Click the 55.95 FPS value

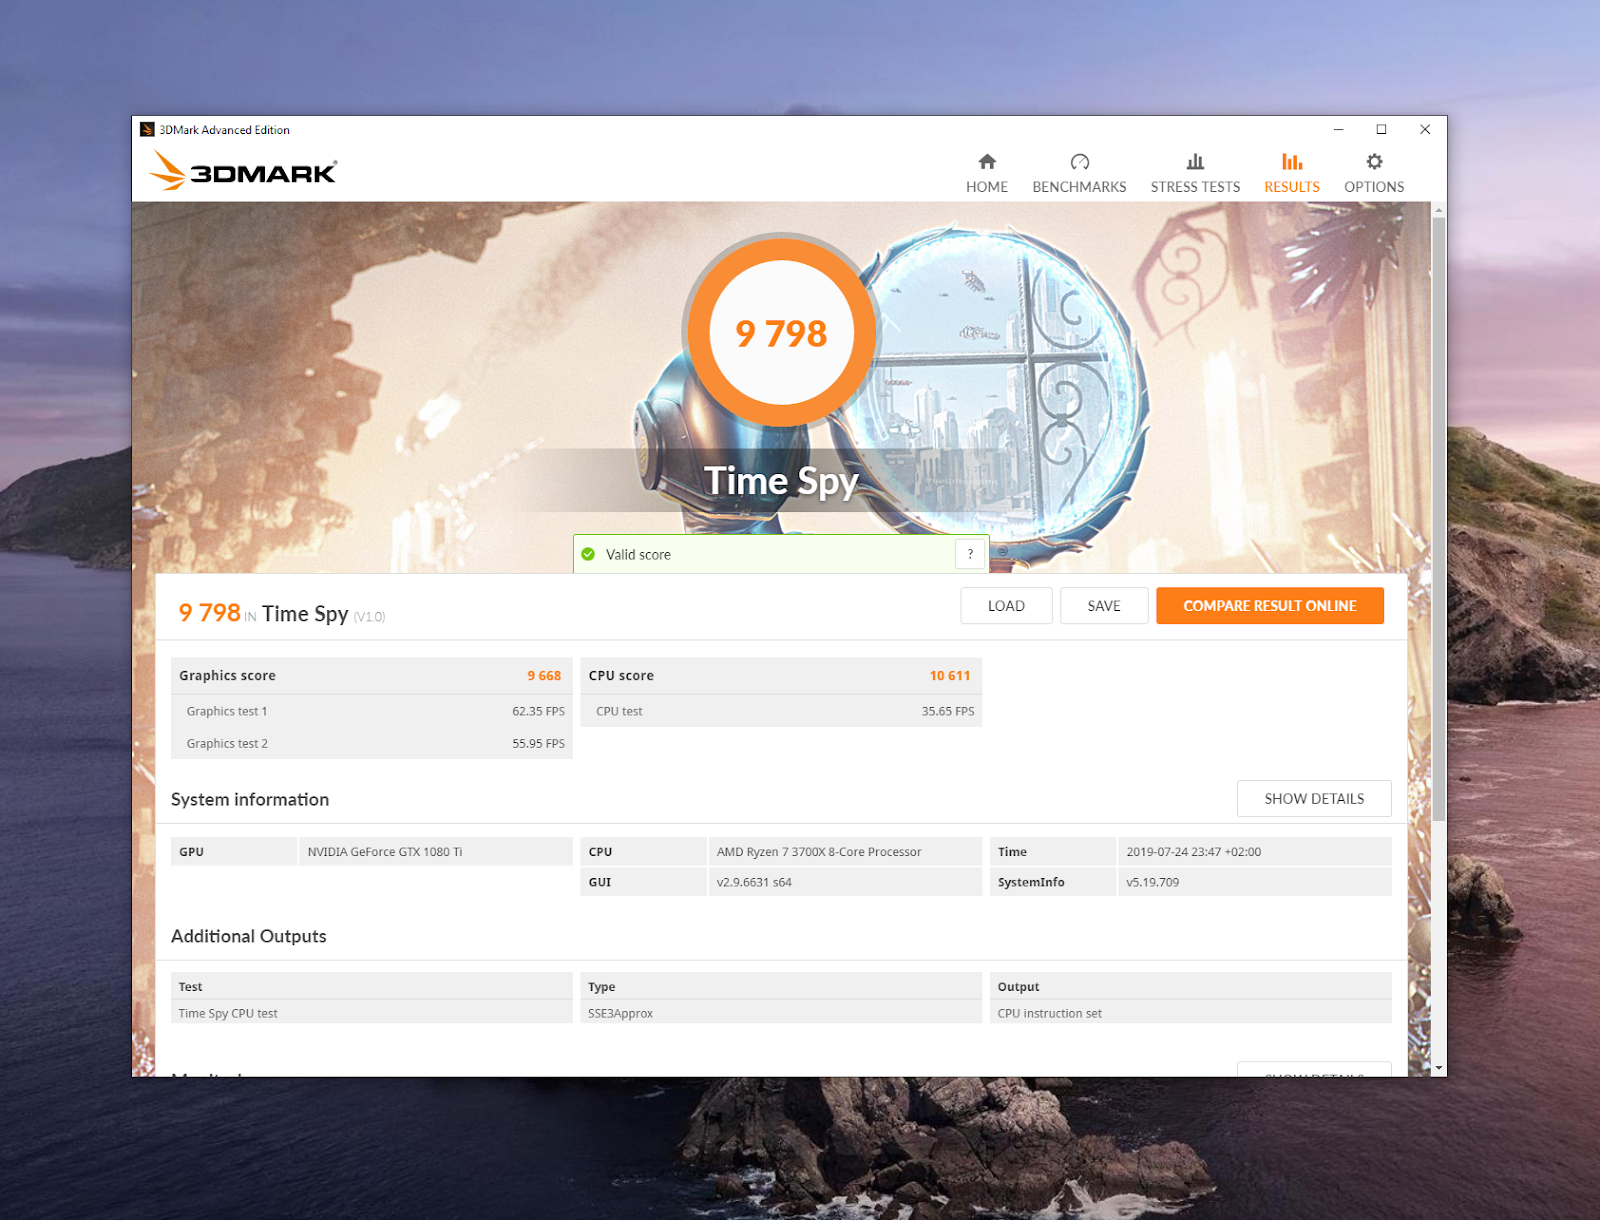[538, 744]
